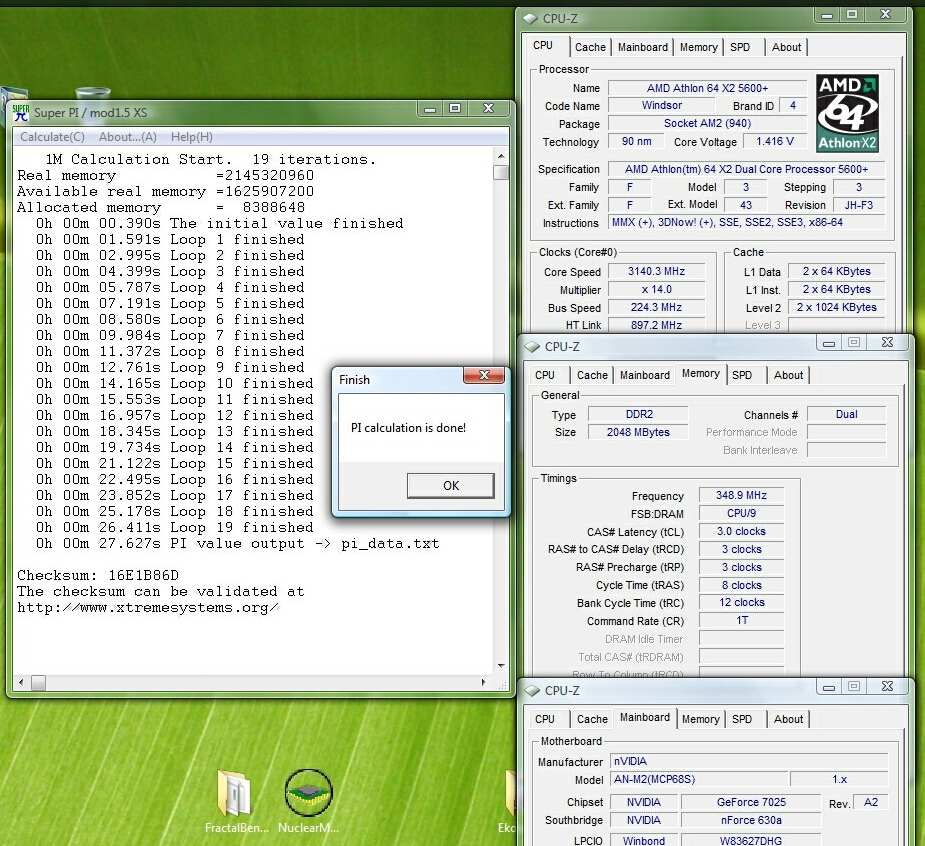Screen dimensions: 925x846
Task: Open the NuclearM... desktop shortcut
Action: [x=308, y=801]
